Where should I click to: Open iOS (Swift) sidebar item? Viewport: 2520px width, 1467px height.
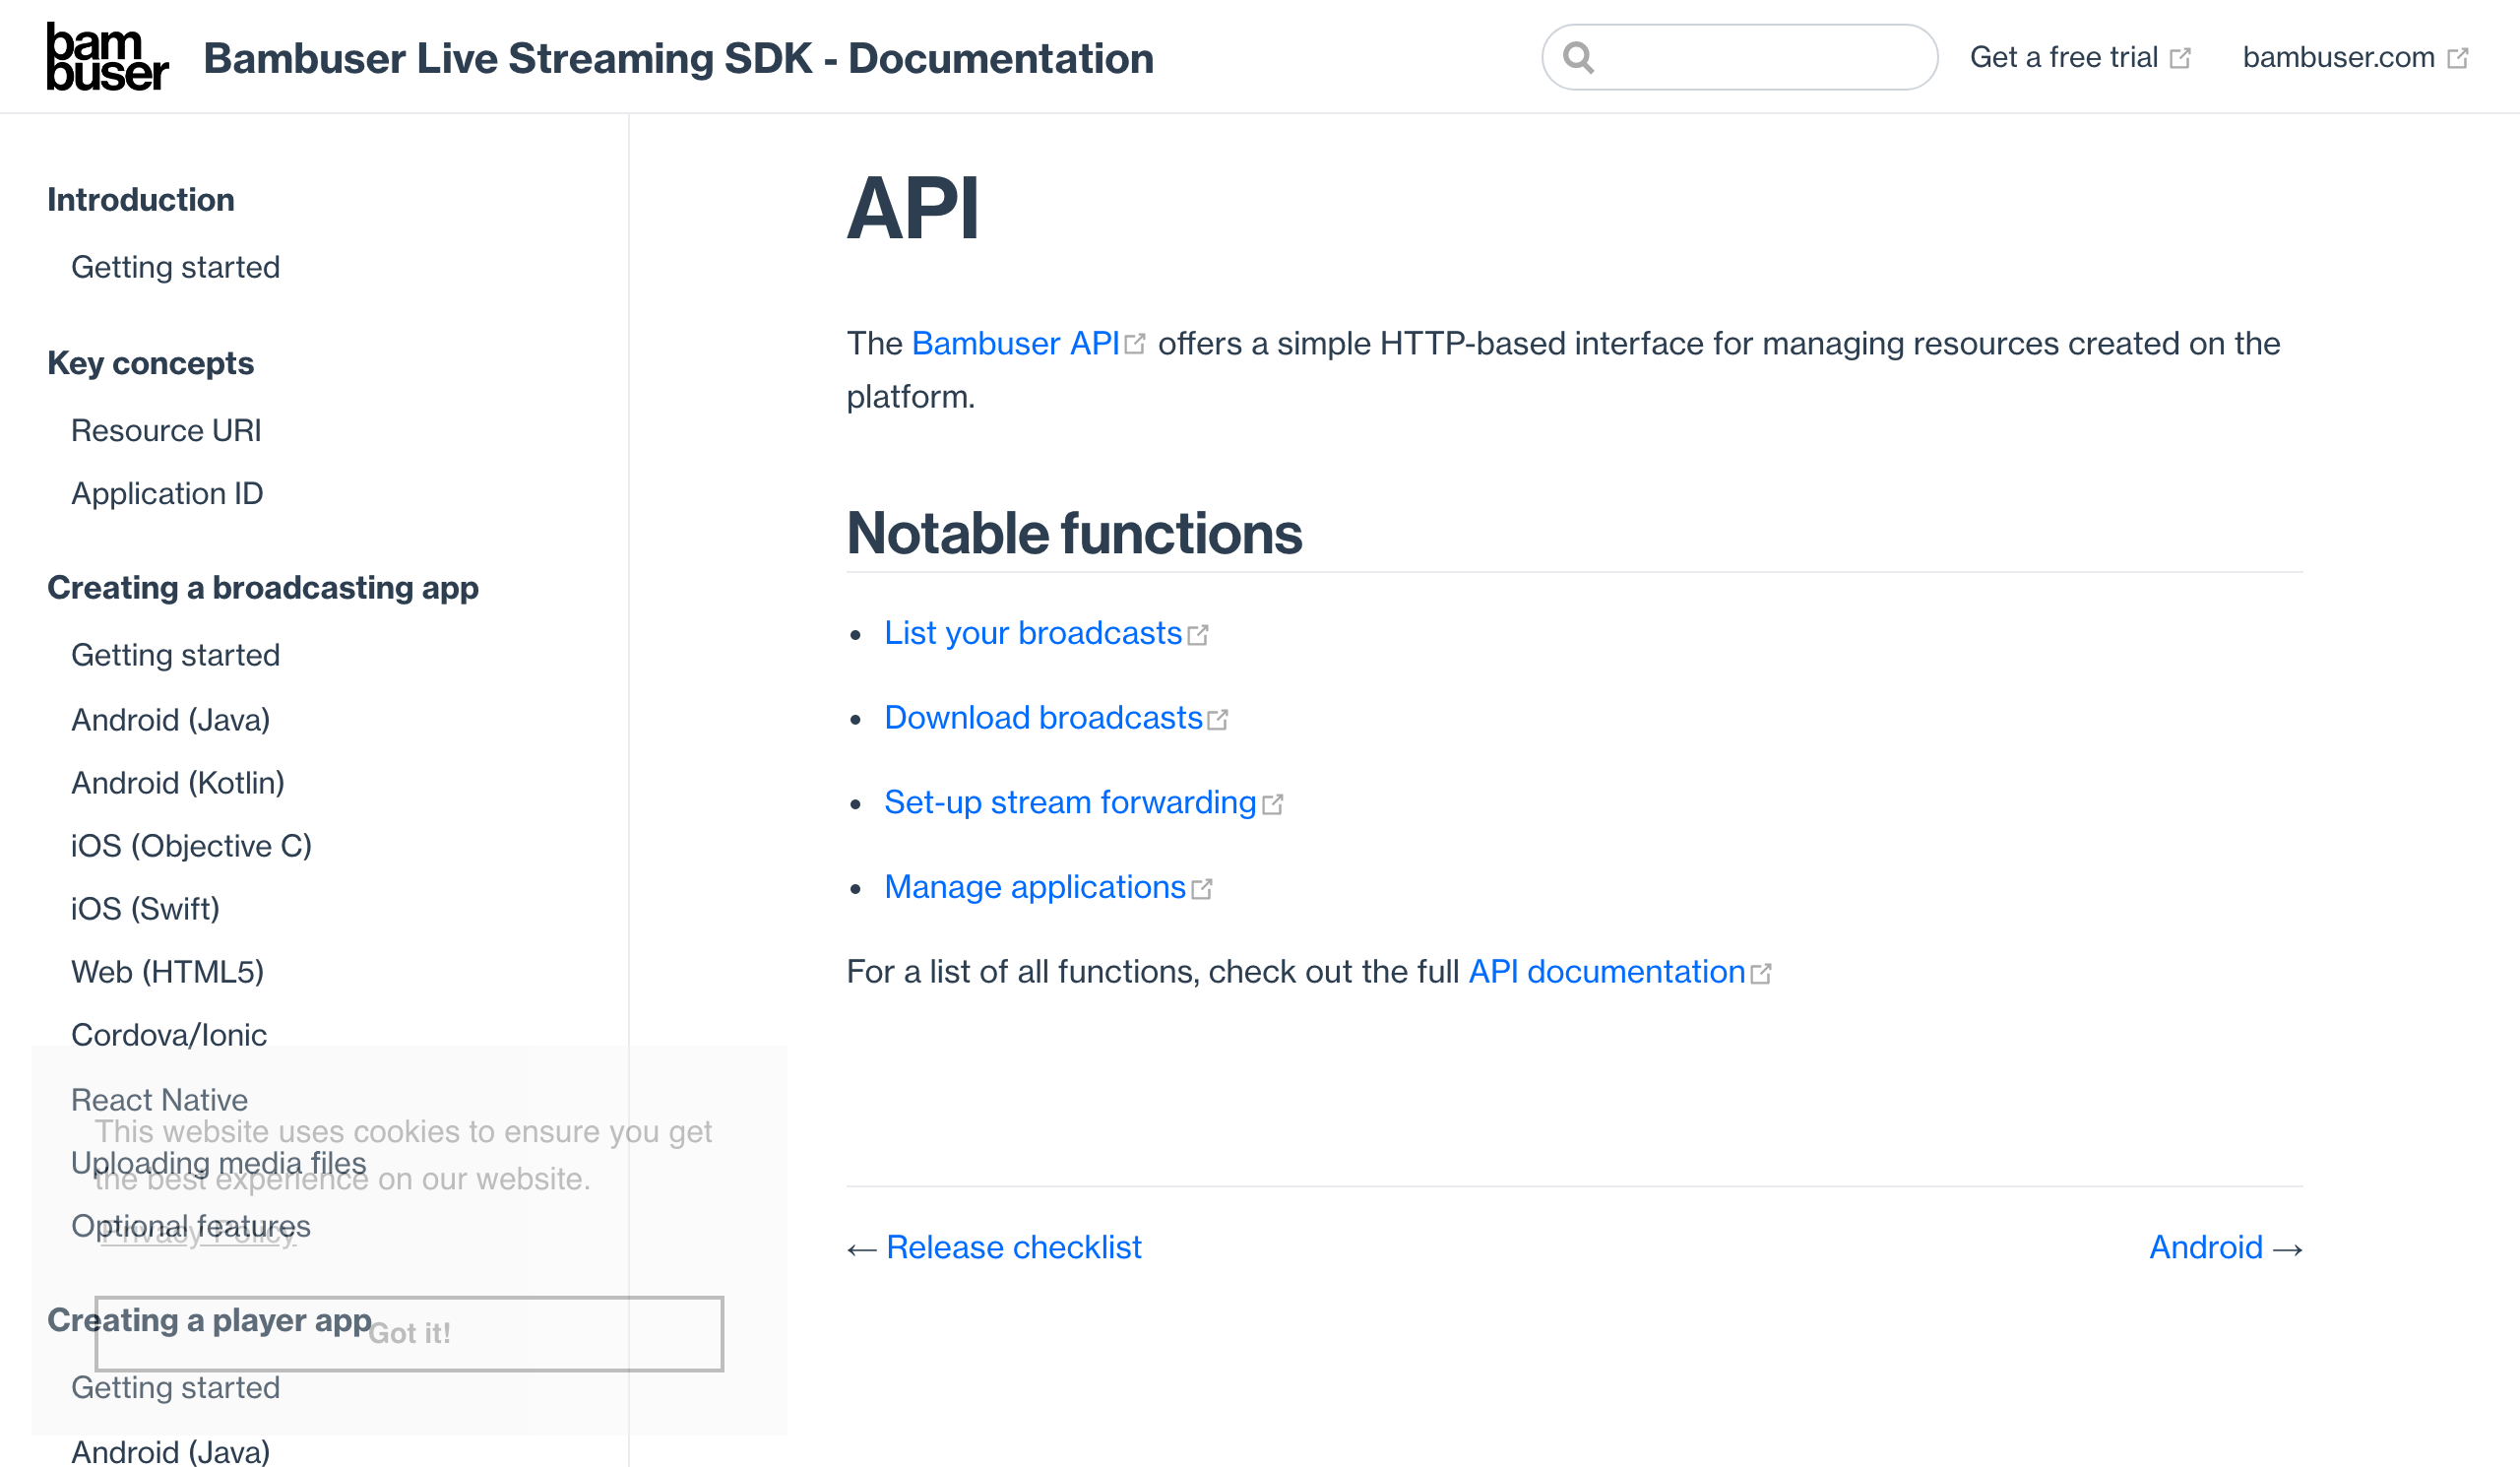coord(145,909)
